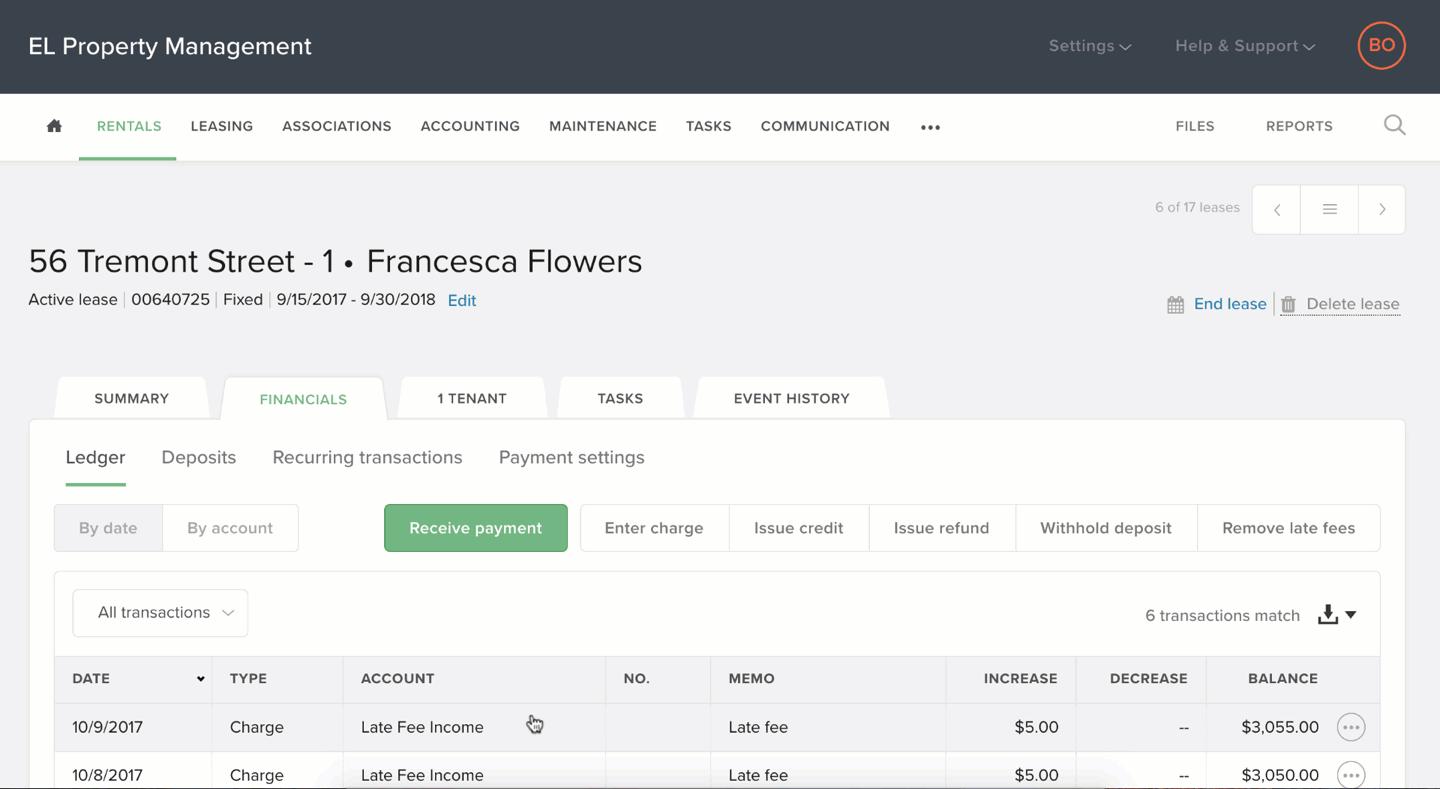Expand the Help & Support menu
1440x789 pixels.
click(1244, 46)
